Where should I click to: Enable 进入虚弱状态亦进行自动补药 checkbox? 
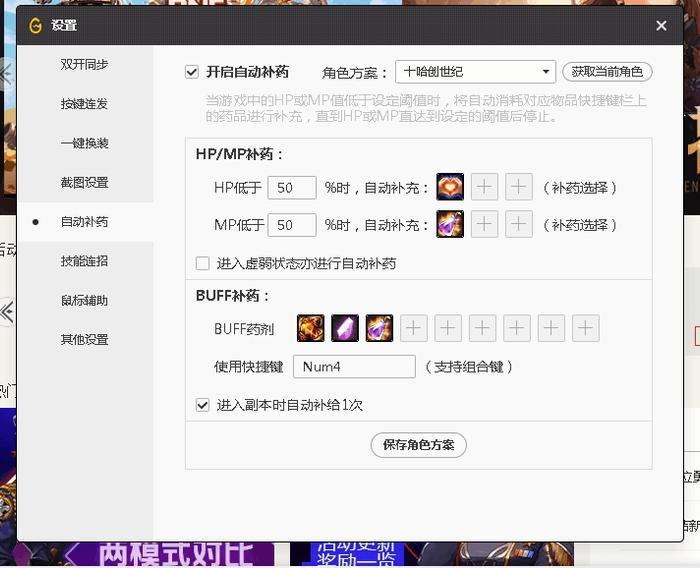203,264
